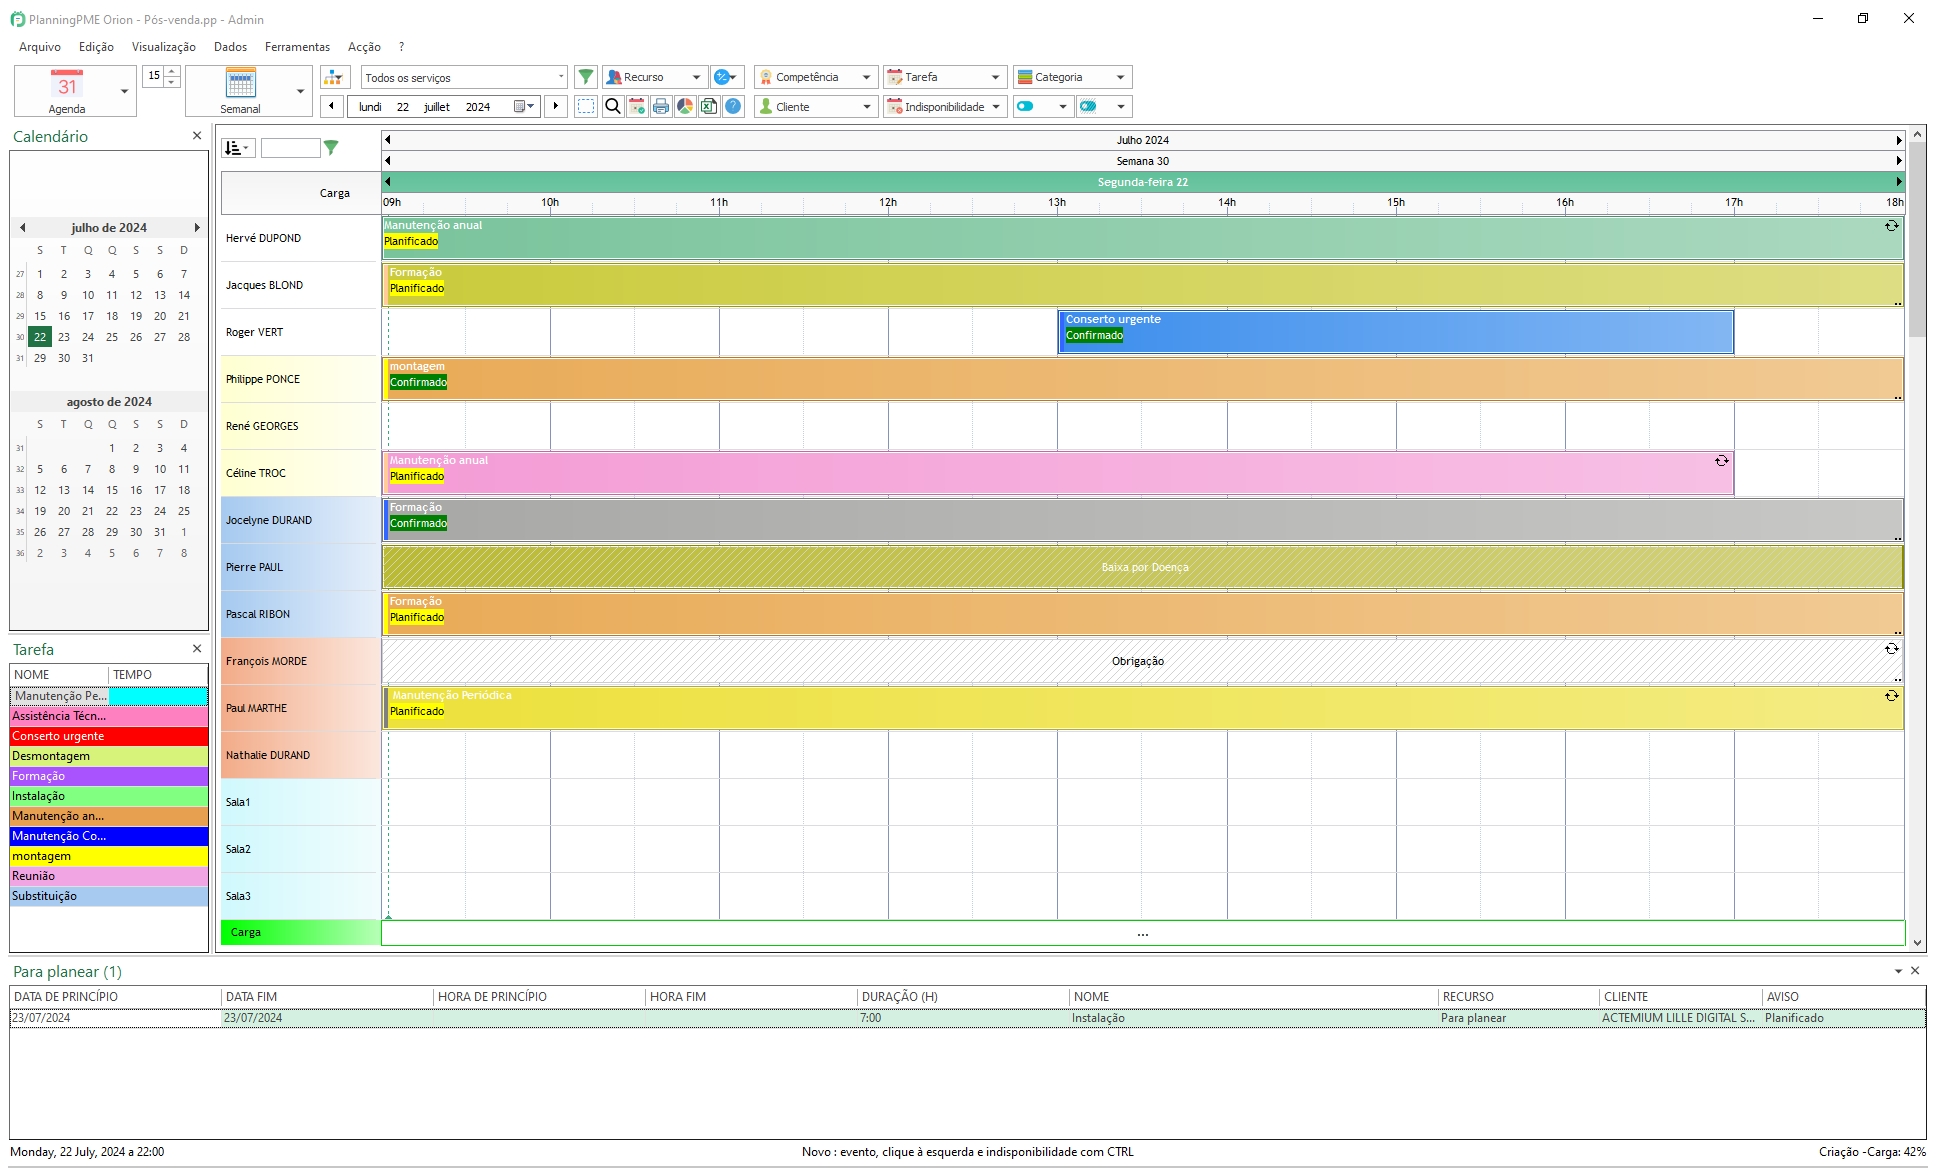1936x1168 pixels.
Task: Go to the previous month in the mini calendar
Action: (22, 228)
